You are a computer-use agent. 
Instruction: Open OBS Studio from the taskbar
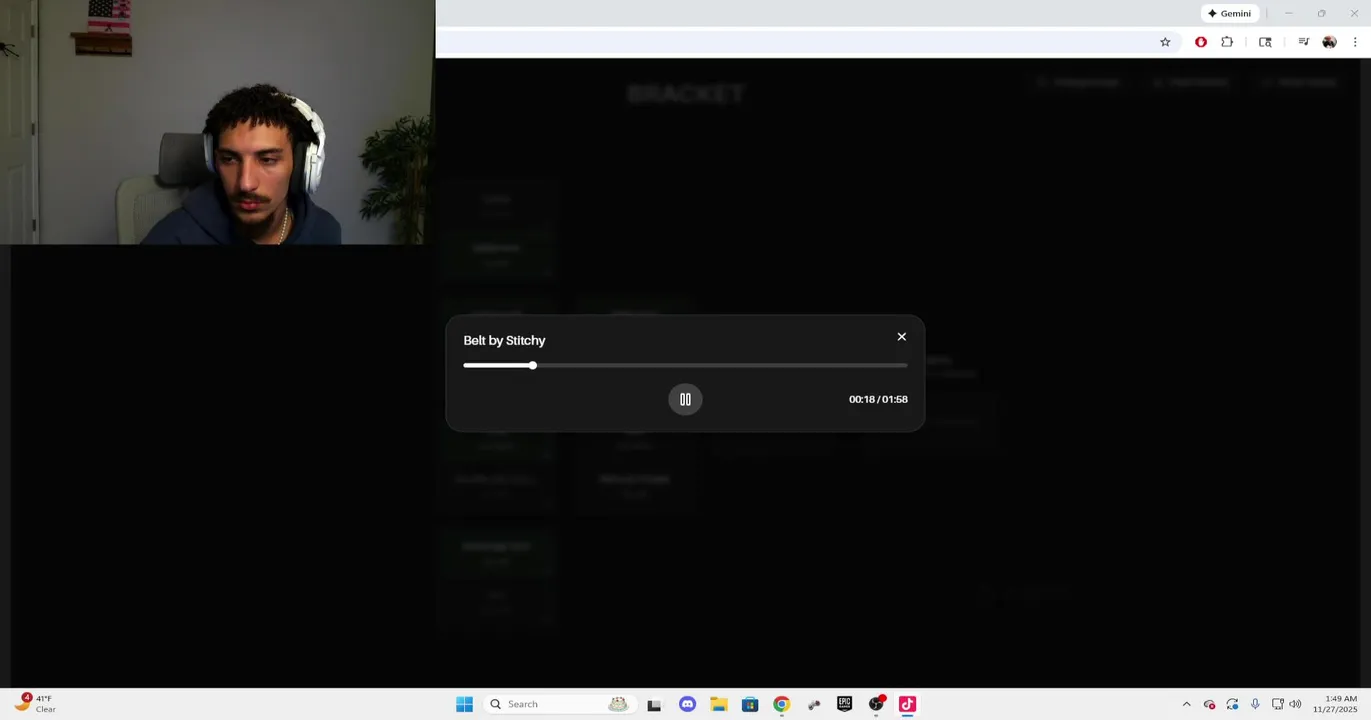876,704
